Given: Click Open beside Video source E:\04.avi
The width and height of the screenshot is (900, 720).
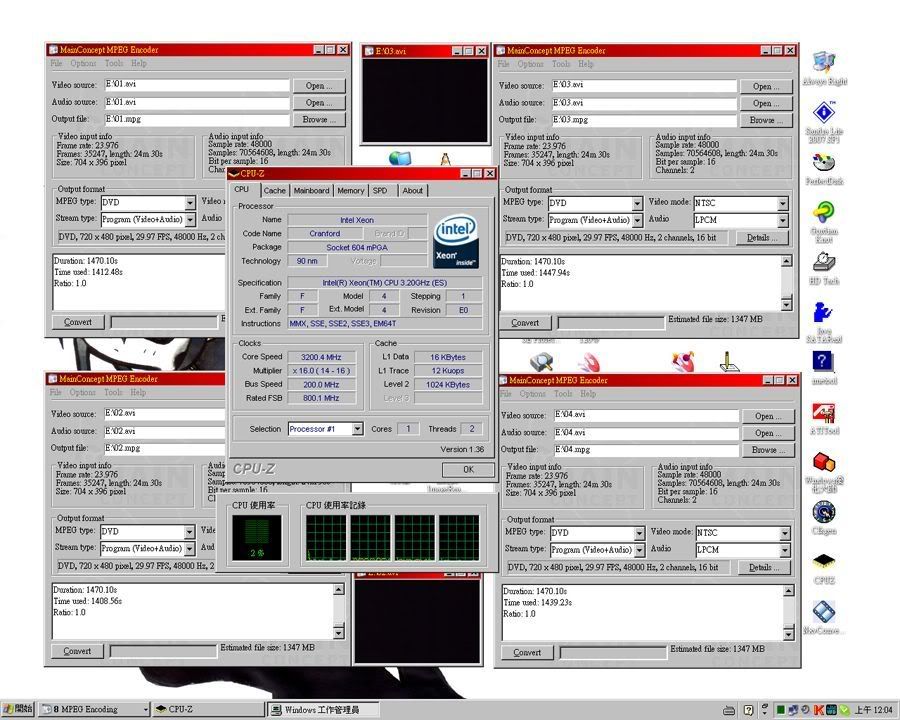Looking at the screenshot, I should click(768, 416).
